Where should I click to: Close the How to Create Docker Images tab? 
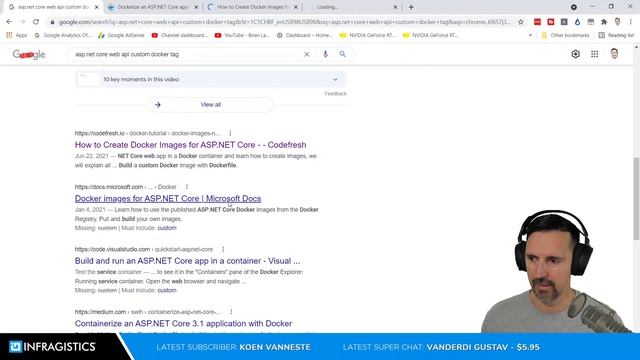point(296,7)
